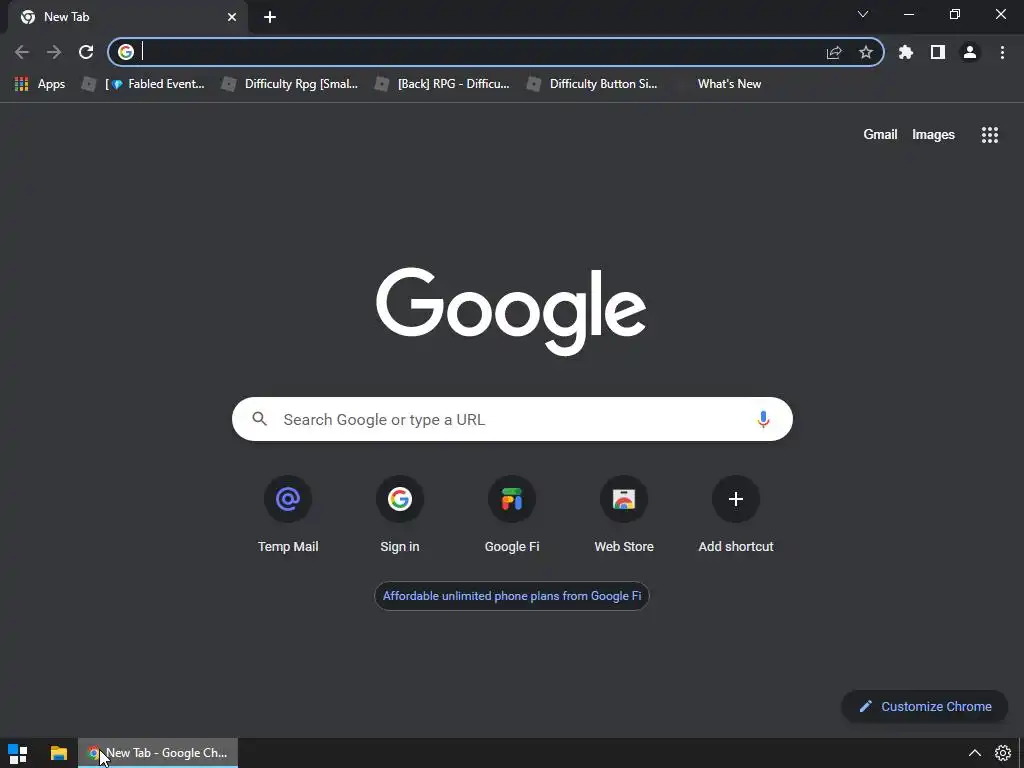Viewport: 1024px width, 768px height.
Task: Open the Temp Mail shortcut
Action: (x=288, y=515)
